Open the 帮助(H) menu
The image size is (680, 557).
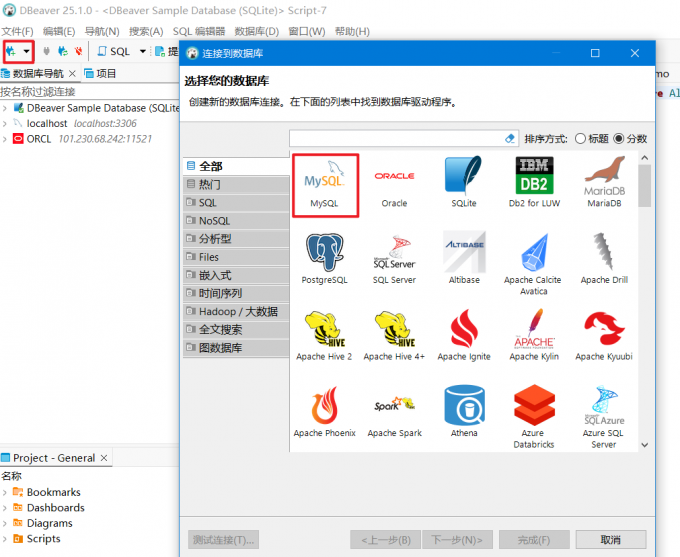[x=352, y=32]
